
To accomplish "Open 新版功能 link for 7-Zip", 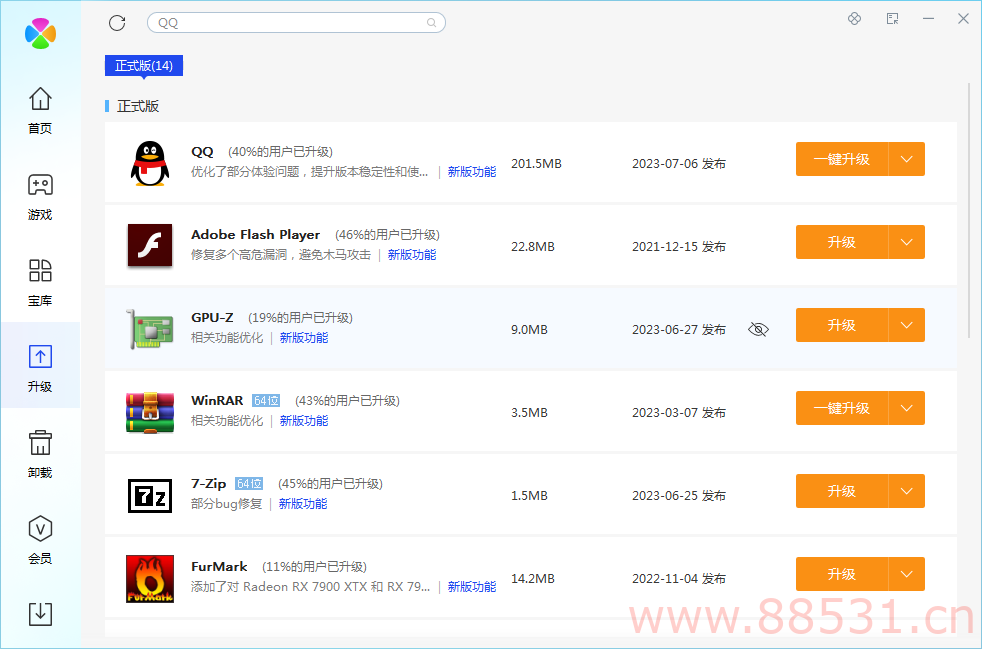I will tap(302, 504).
